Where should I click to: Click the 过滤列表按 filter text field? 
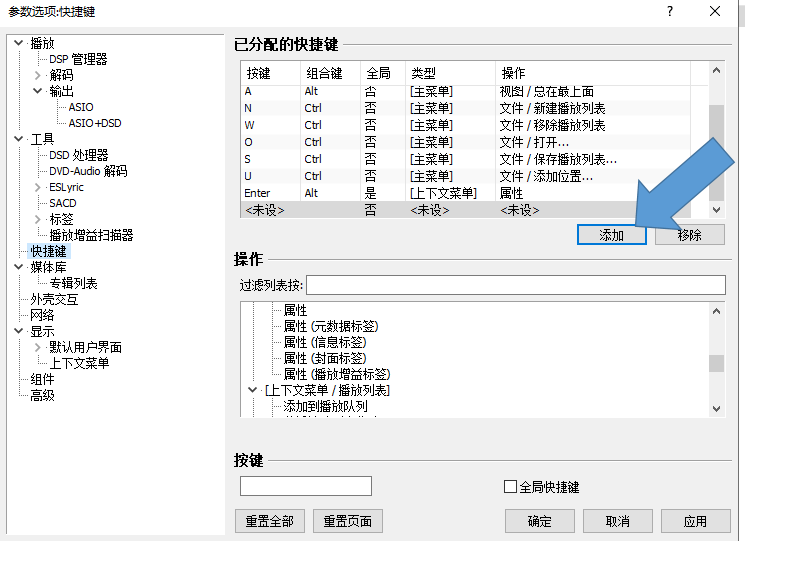coord(515,286)
